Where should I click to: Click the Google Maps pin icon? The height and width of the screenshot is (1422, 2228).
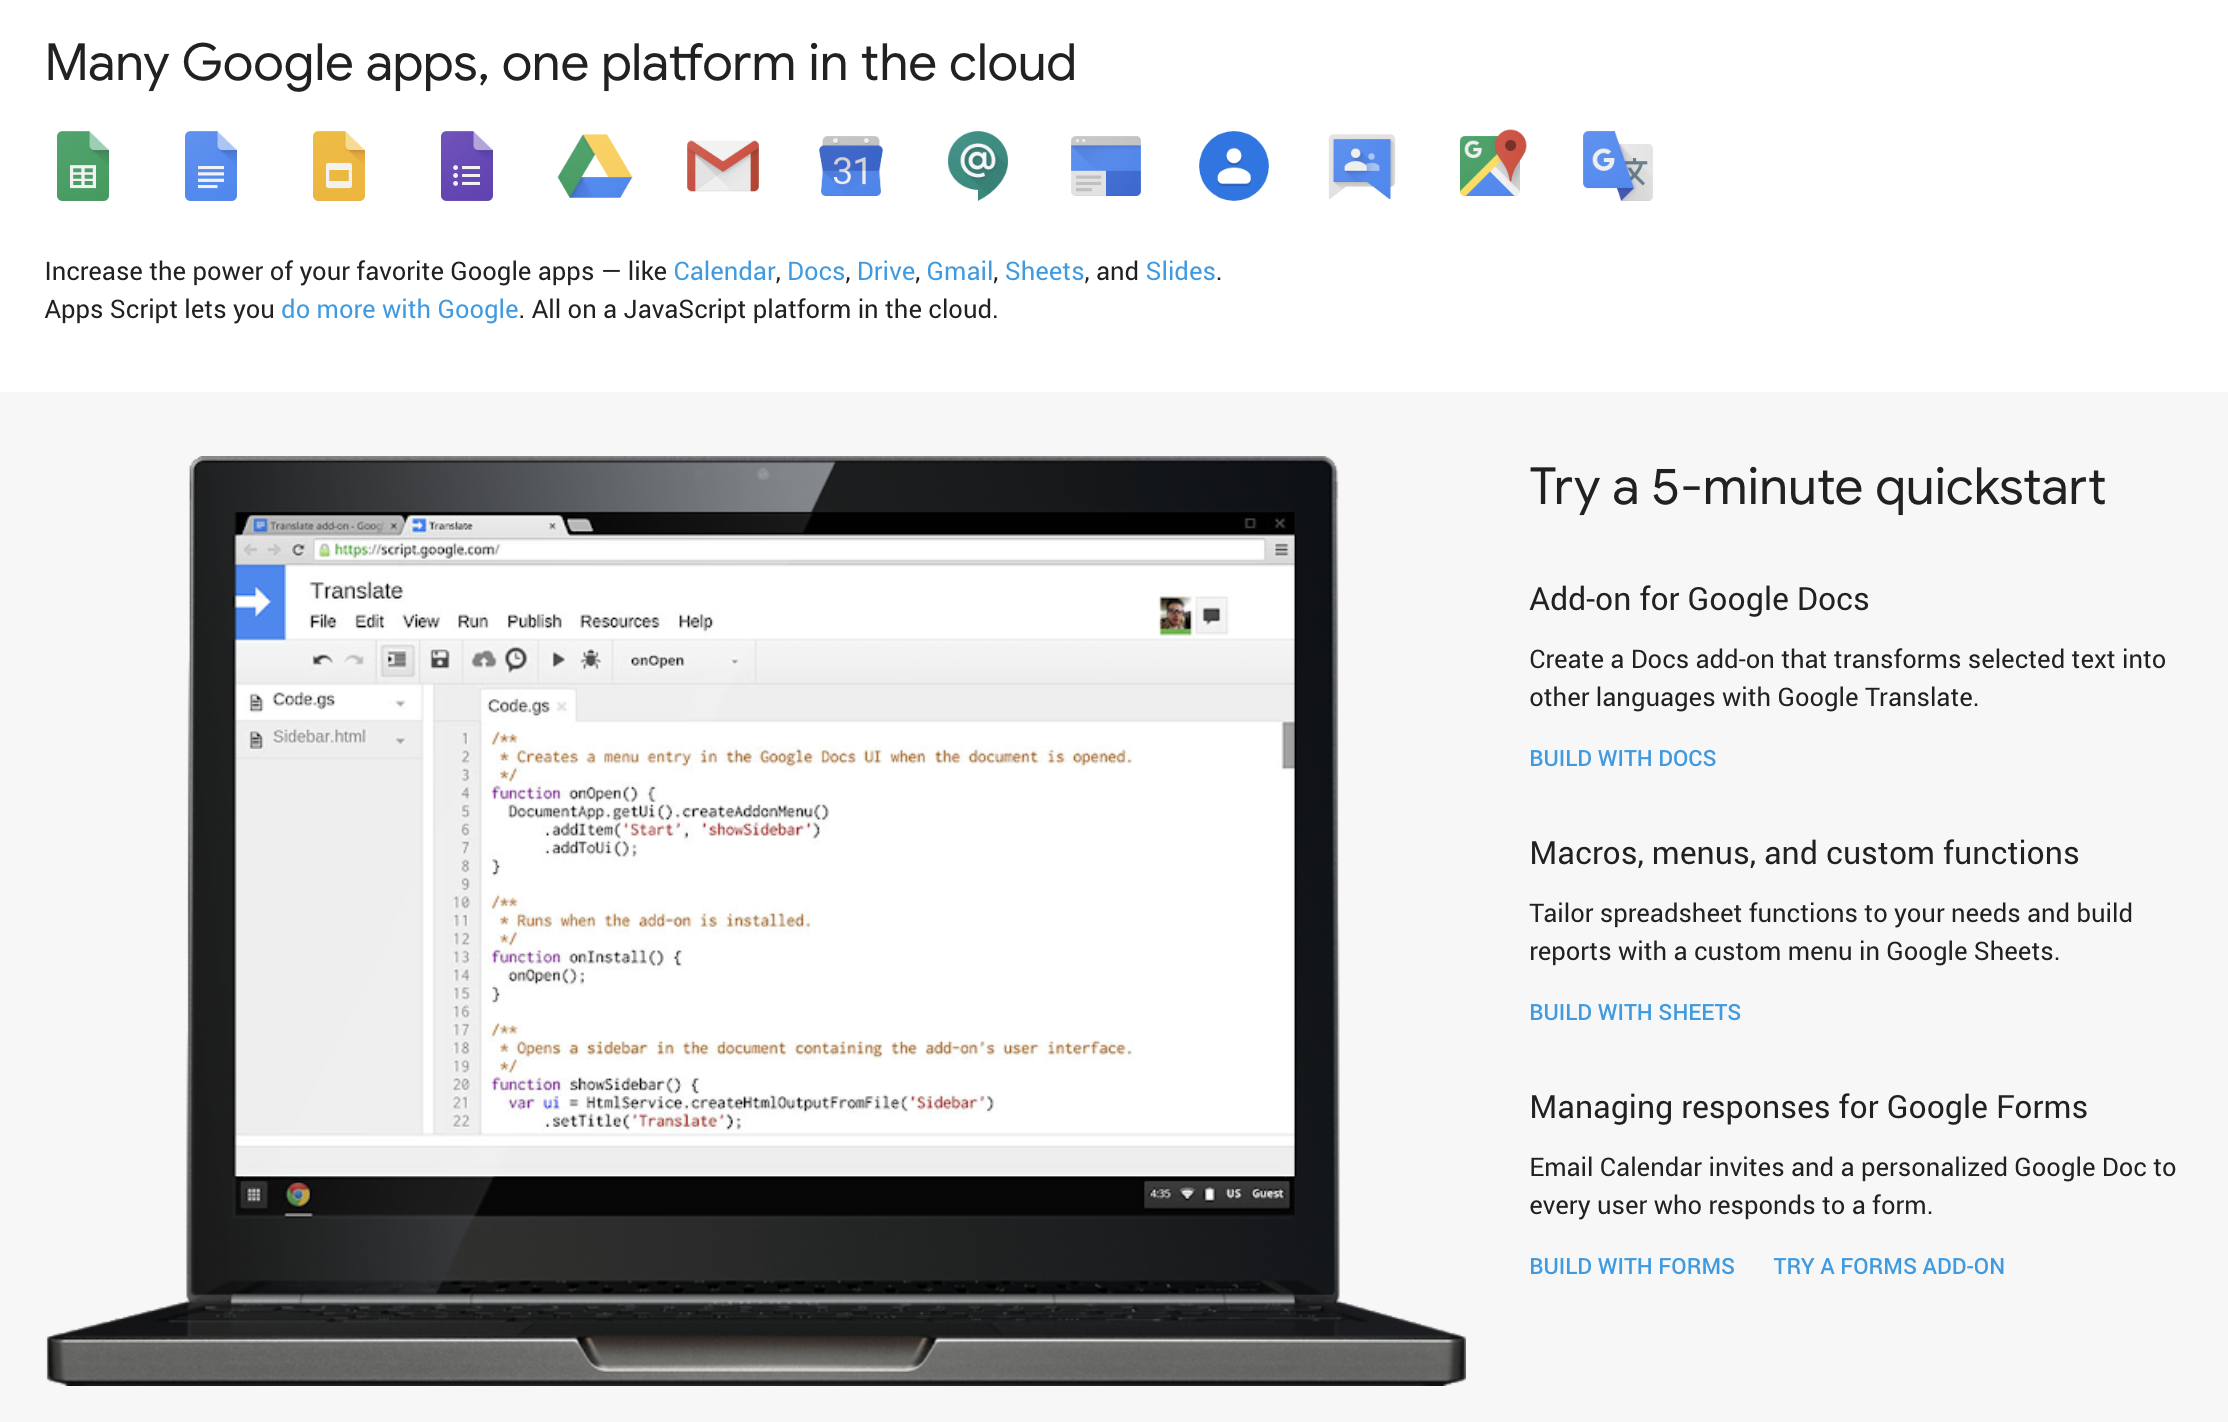[1490, 164]
